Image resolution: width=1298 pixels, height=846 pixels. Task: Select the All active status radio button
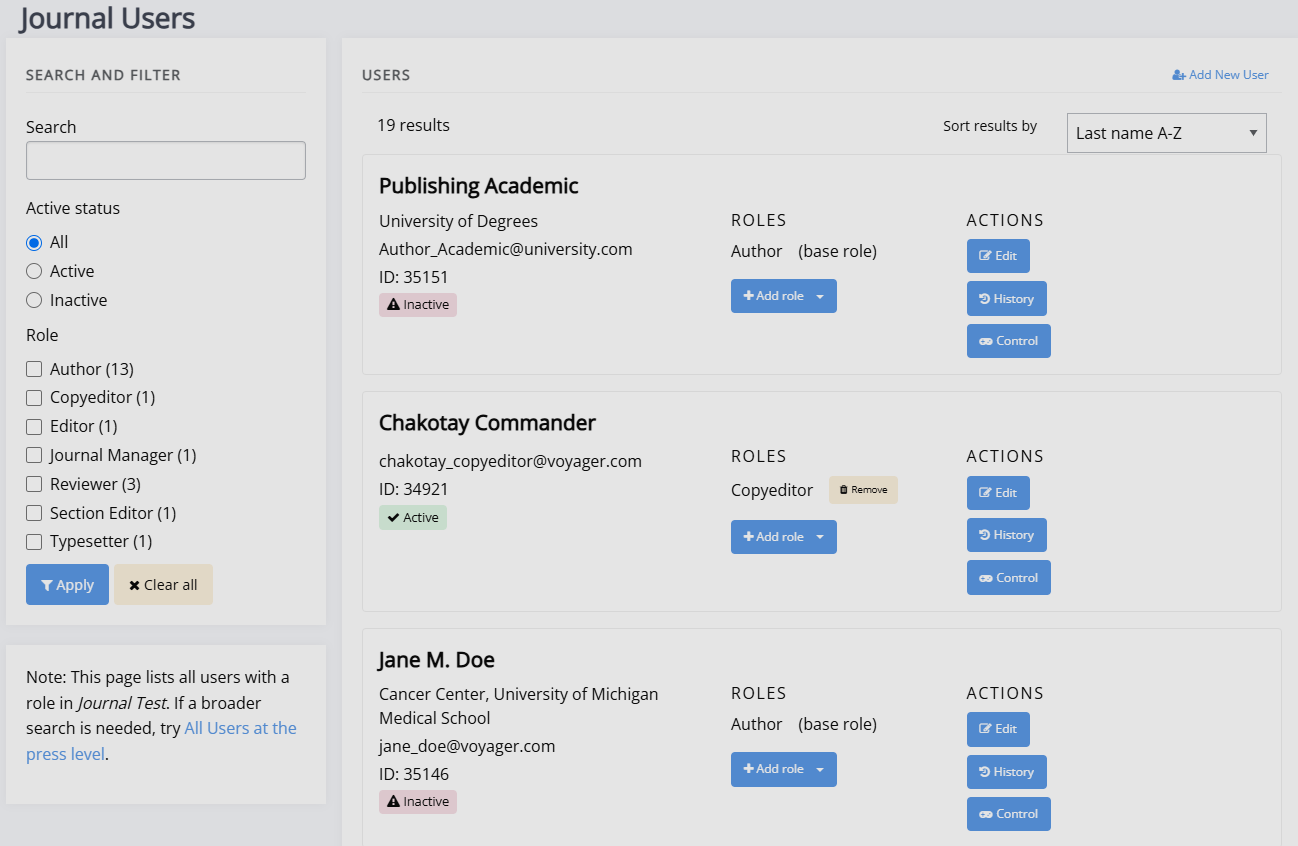34,243
